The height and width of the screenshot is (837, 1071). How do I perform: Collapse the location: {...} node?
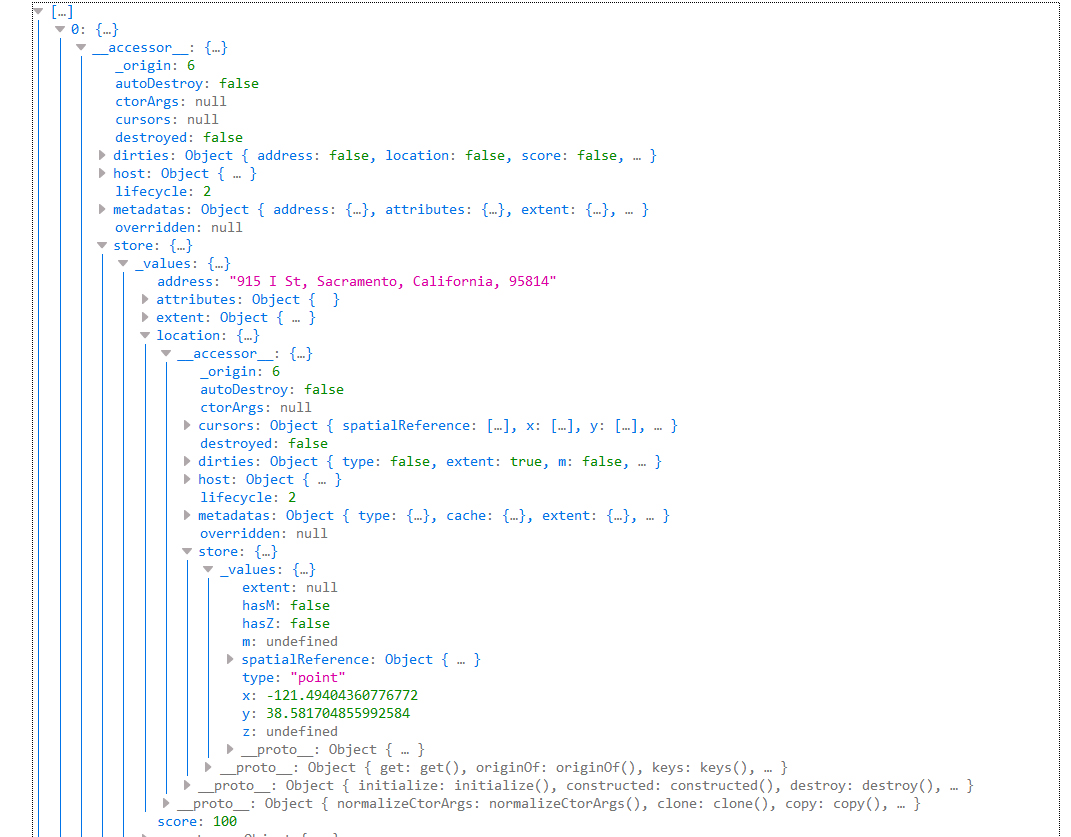click(145, 335)
